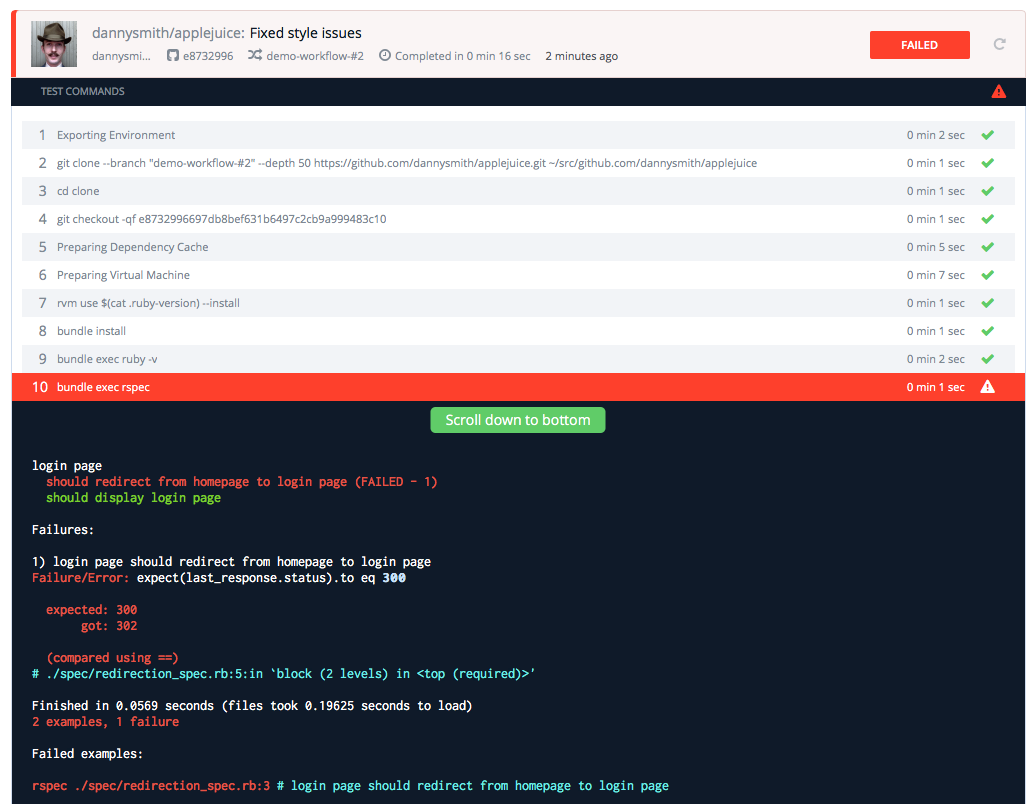Click green checkmark on cd clone row
Viewport: 1035px width, 804px height.
pyautogui.click(x=987, y=191)
